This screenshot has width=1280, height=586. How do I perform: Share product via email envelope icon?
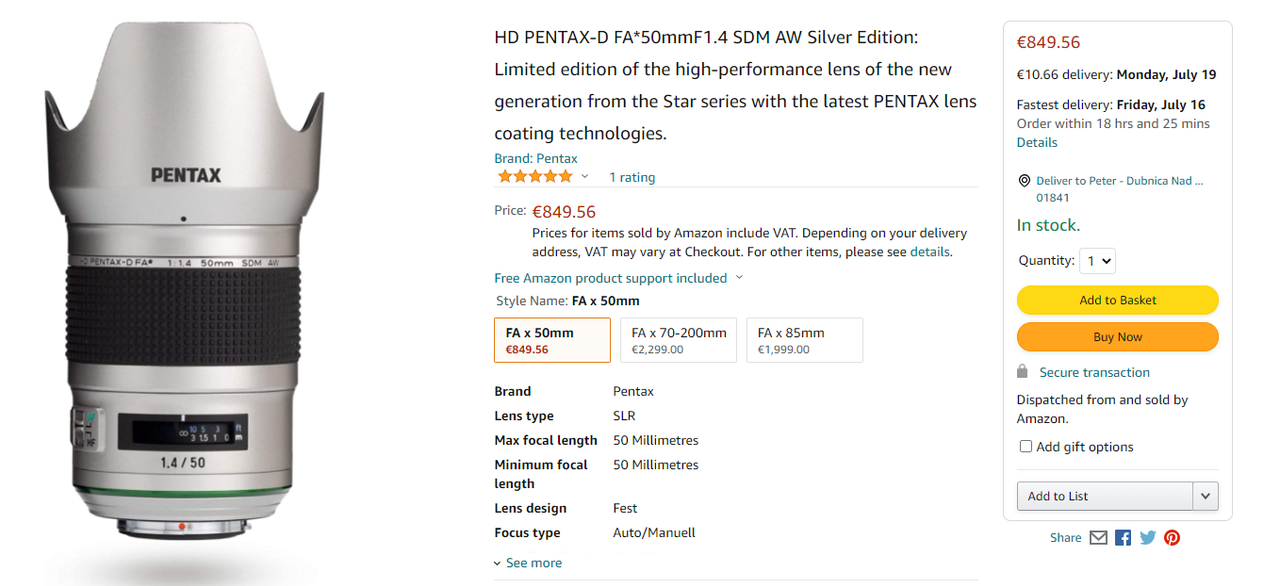click(x=1098, y=538)
